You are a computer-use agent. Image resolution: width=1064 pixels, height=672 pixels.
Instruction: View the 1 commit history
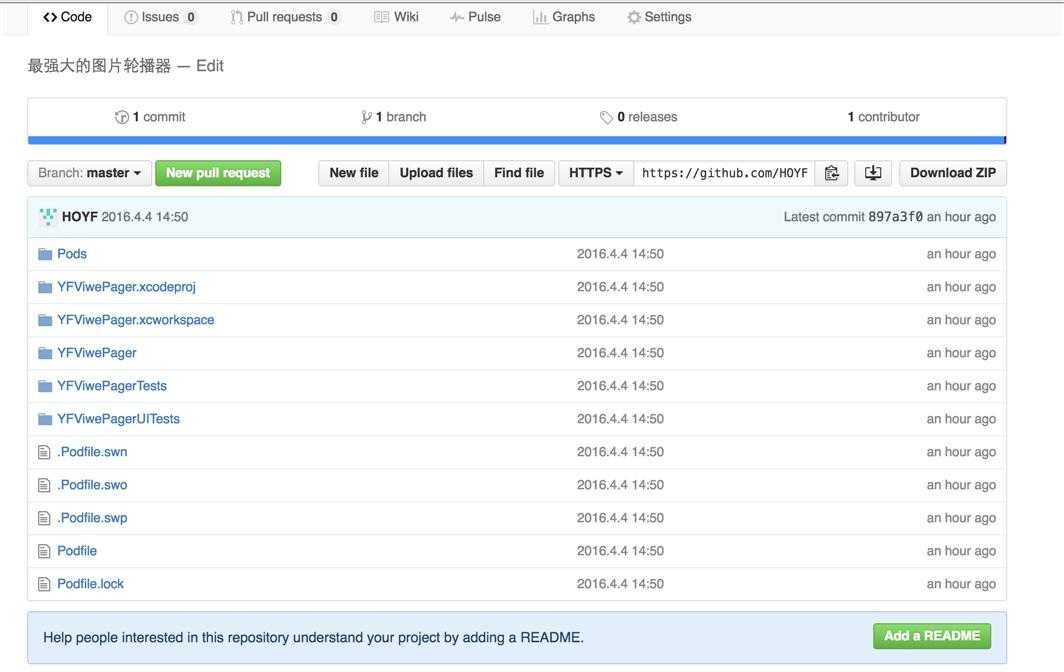(150, 117)
